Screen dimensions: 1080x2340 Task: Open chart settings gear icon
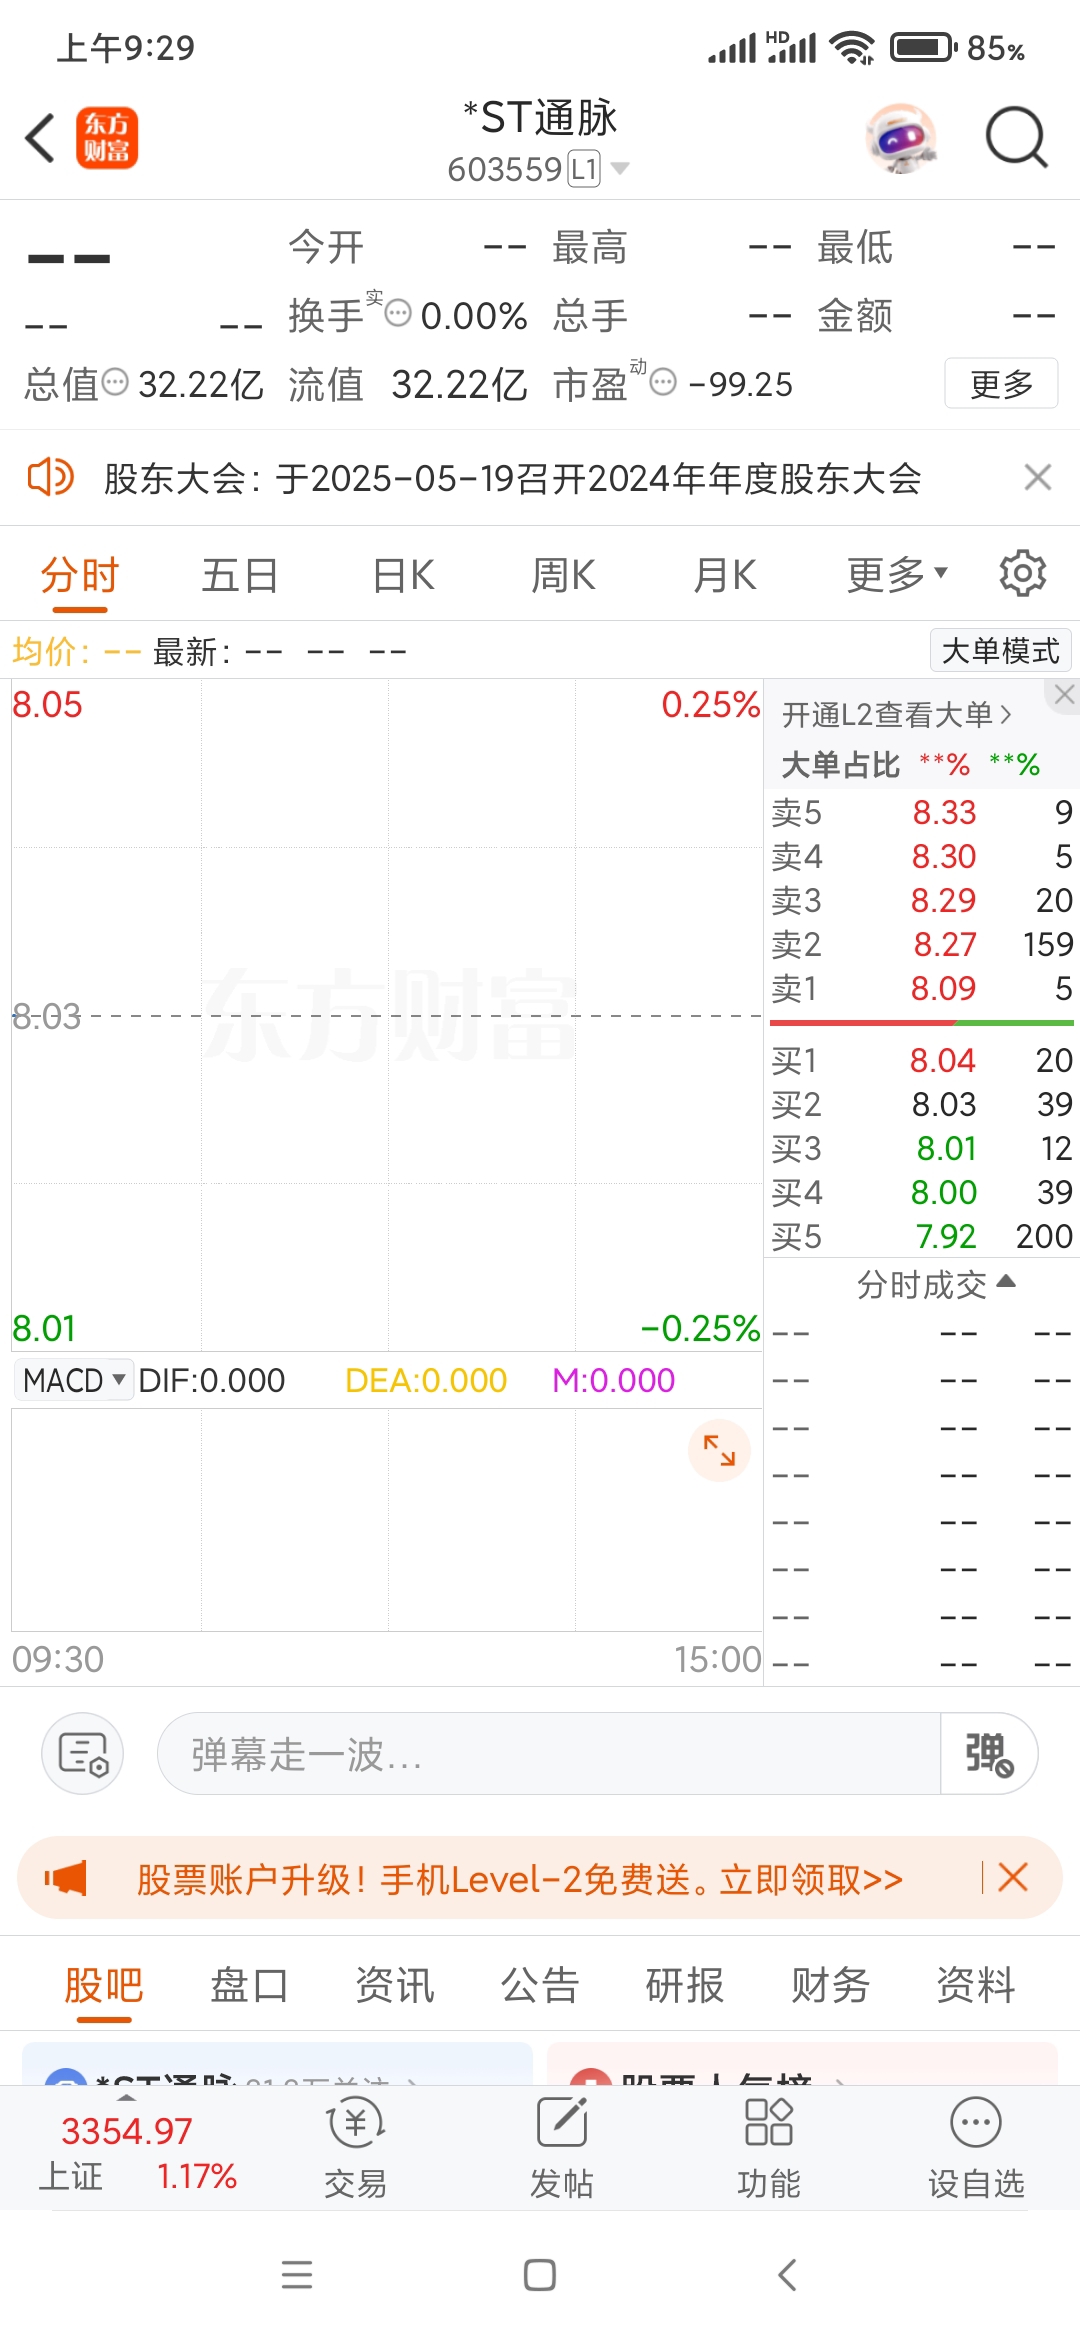click(x=1022, y=574)
